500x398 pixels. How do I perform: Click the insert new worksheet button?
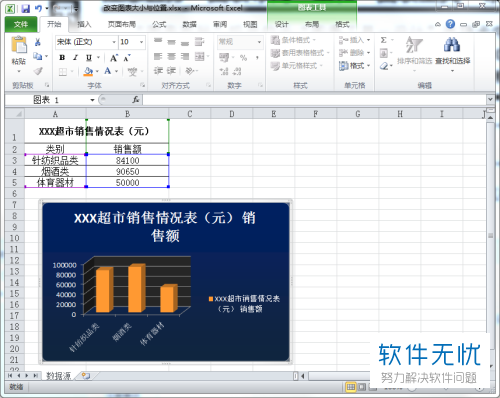click(x=86, y=376)
